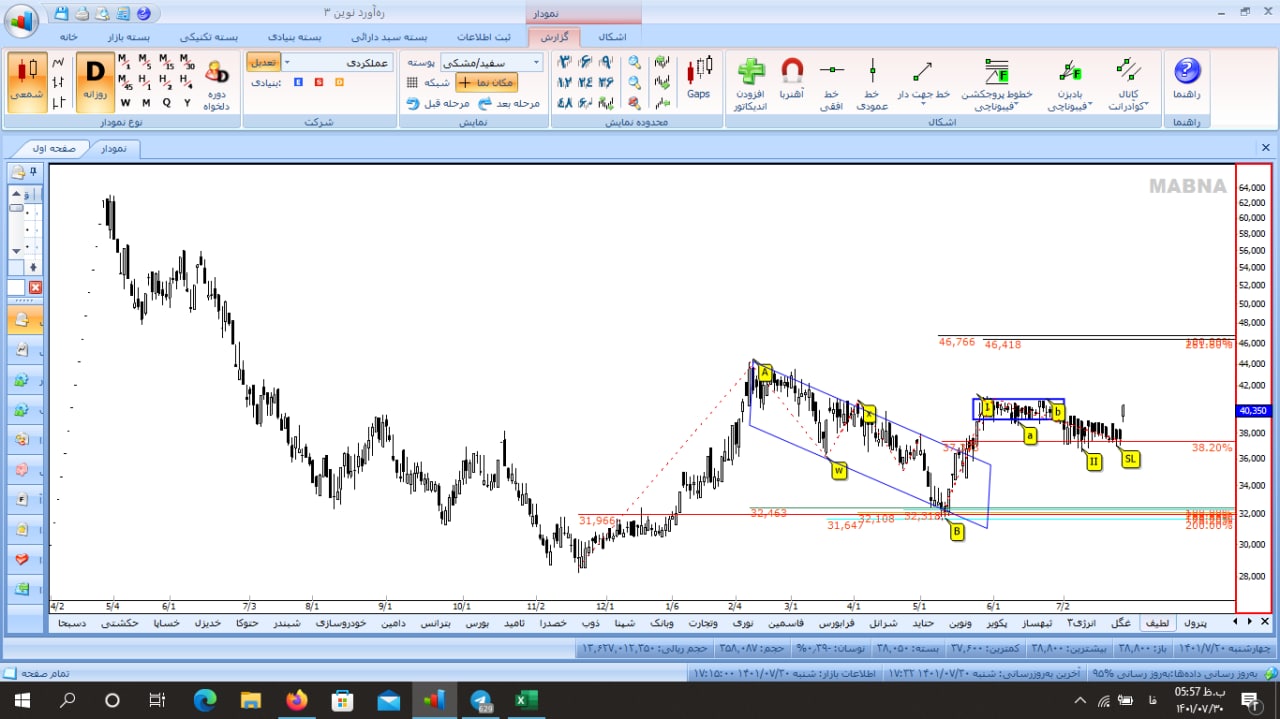Switch to H1 hourly timeframe
1280x719 pixels.
(x=145, y=81)
